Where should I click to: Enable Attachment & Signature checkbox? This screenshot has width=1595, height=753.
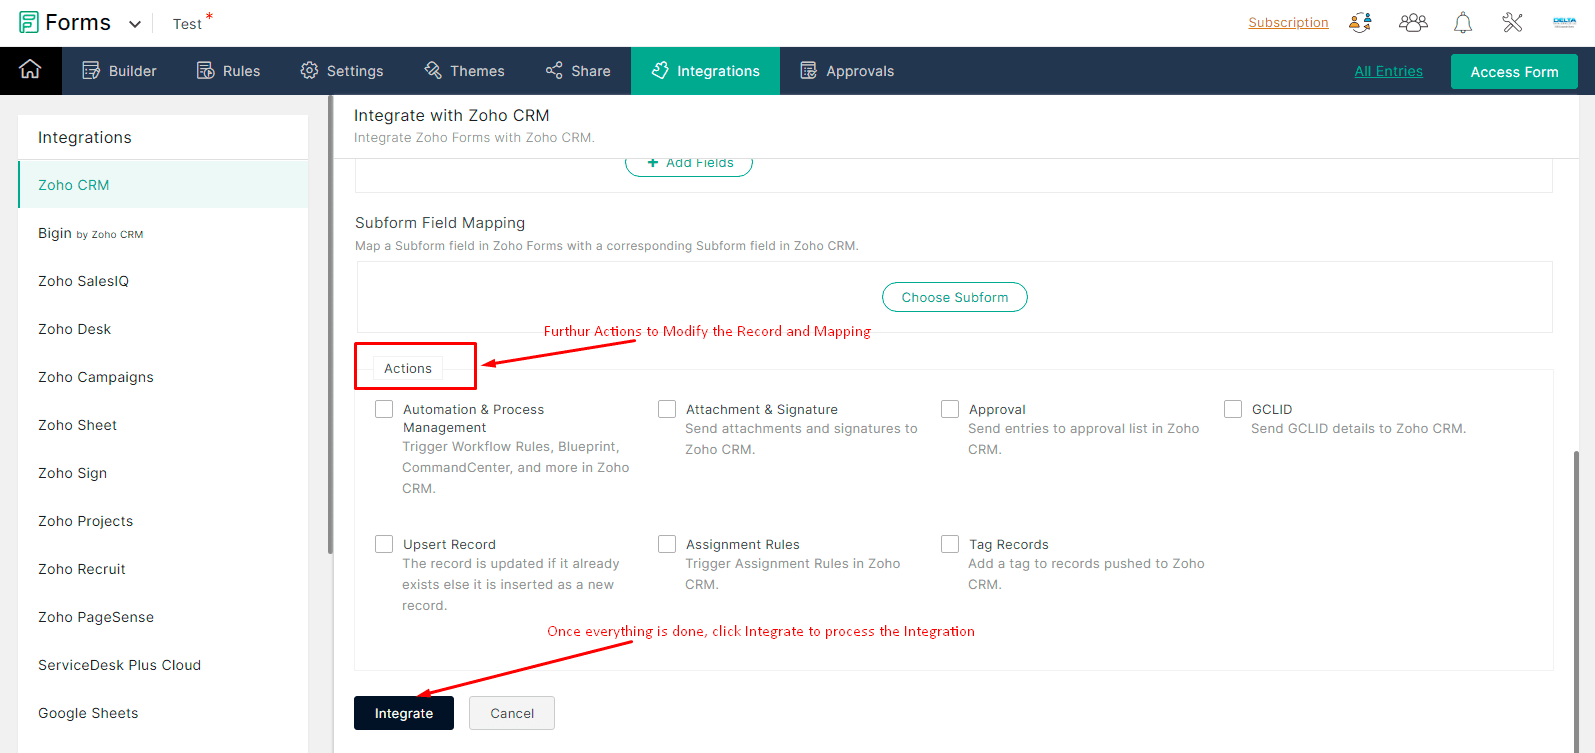pos(667,409)
